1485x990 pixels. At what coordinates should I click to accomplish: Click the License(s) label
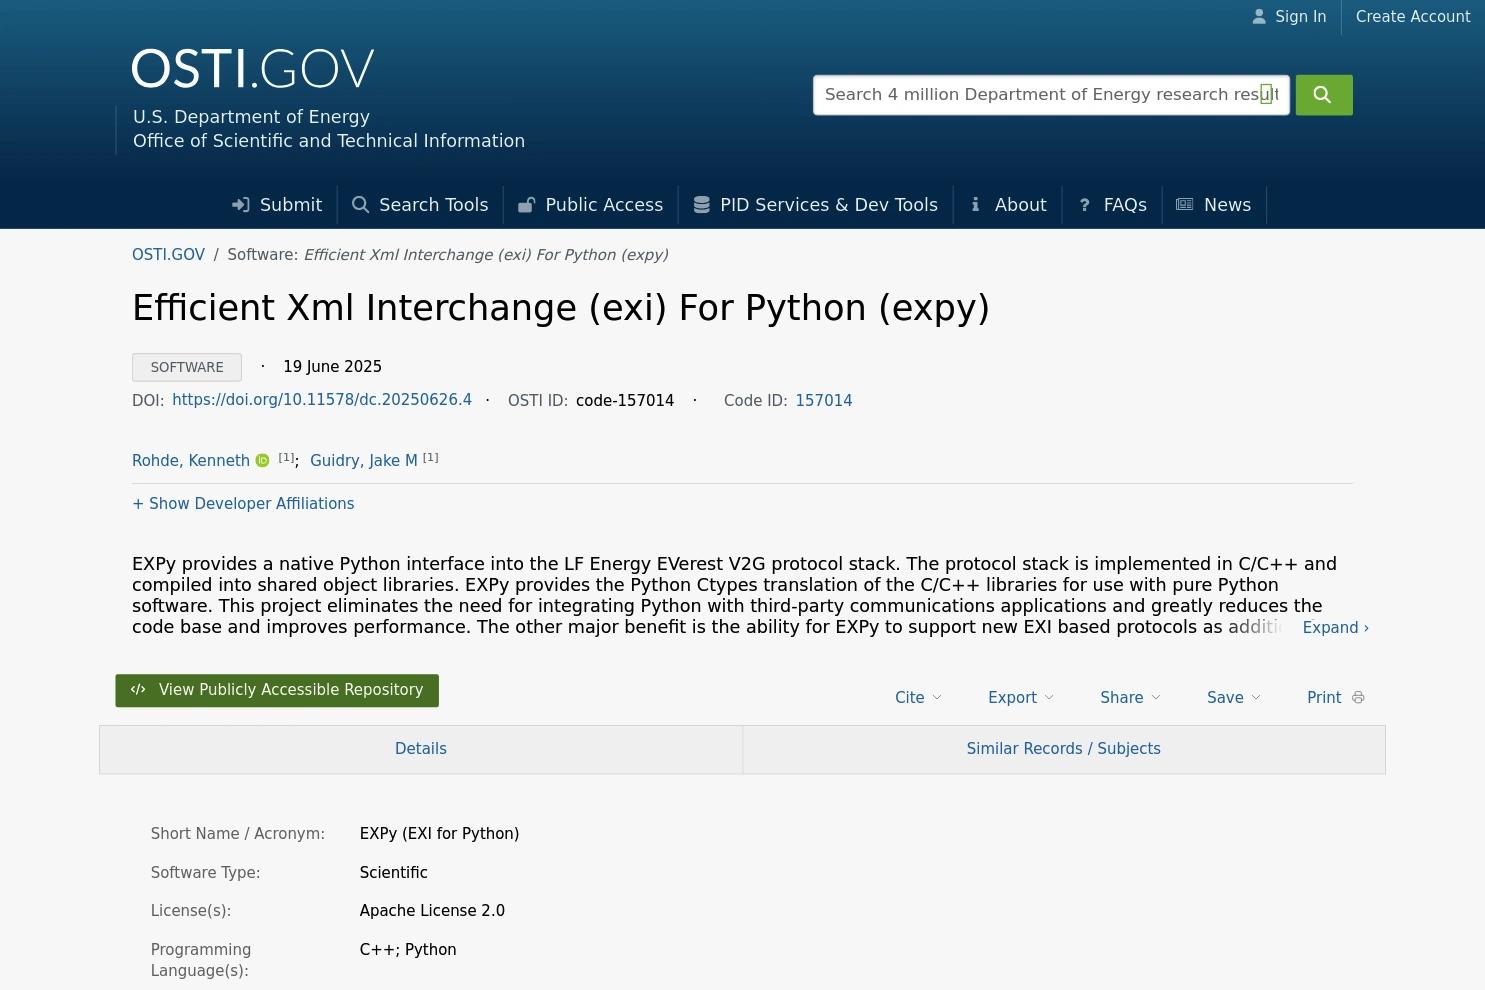[191, 911]
